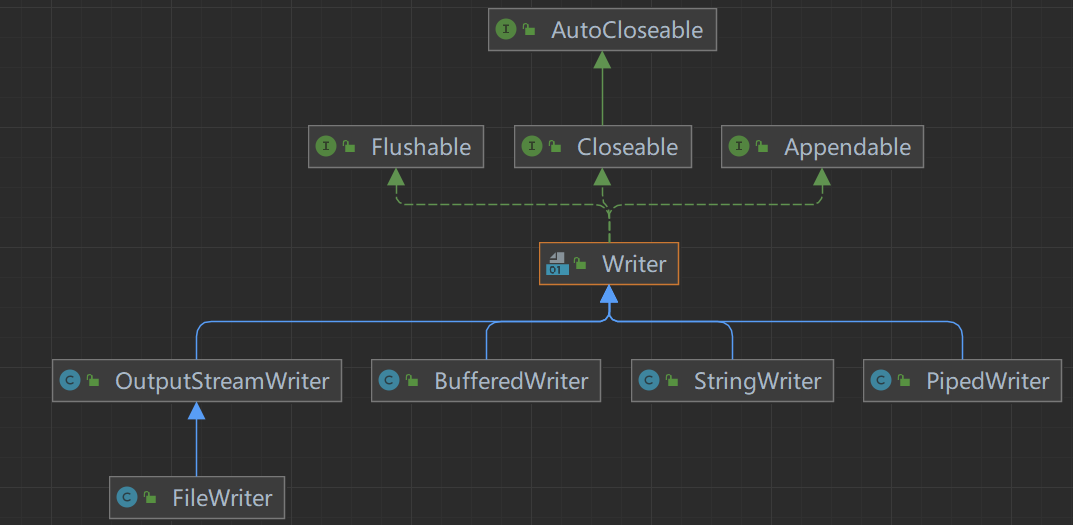The height and width of the screenshot is (525, 1073).
Task: Select the Flushable node label
Action: point(420,147)
